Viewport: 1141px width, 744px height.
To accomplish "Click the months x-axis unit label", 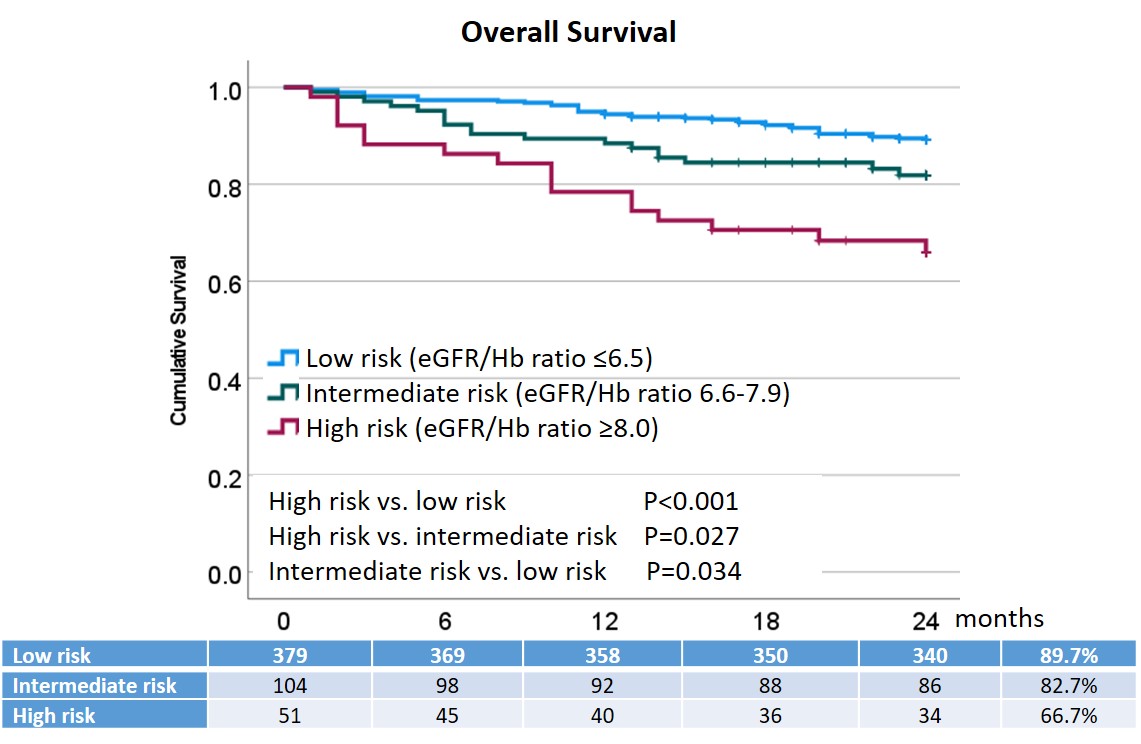I will [x=999, y=618].
